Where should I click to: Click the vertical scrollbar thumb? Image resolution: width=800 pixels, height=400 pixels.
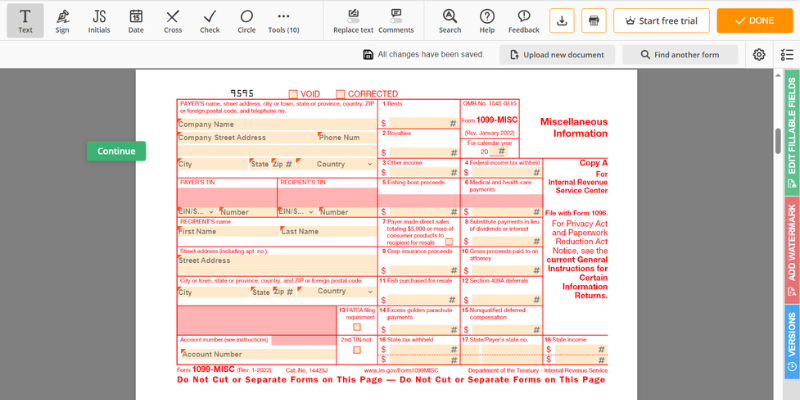(778, 140)
